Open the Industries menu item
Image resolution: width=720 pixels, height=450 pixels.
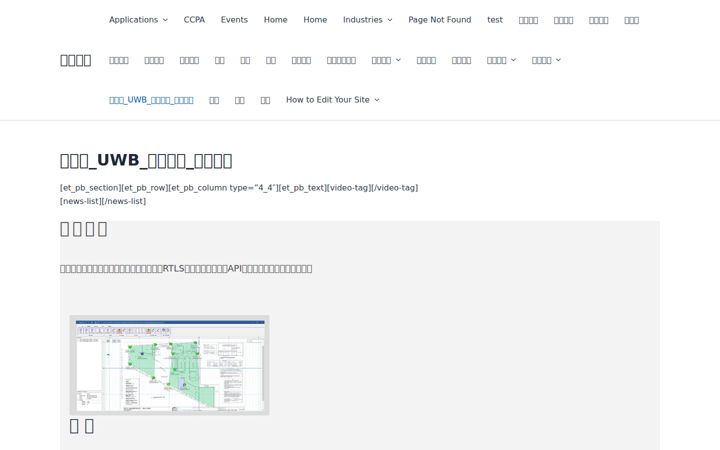363,20
